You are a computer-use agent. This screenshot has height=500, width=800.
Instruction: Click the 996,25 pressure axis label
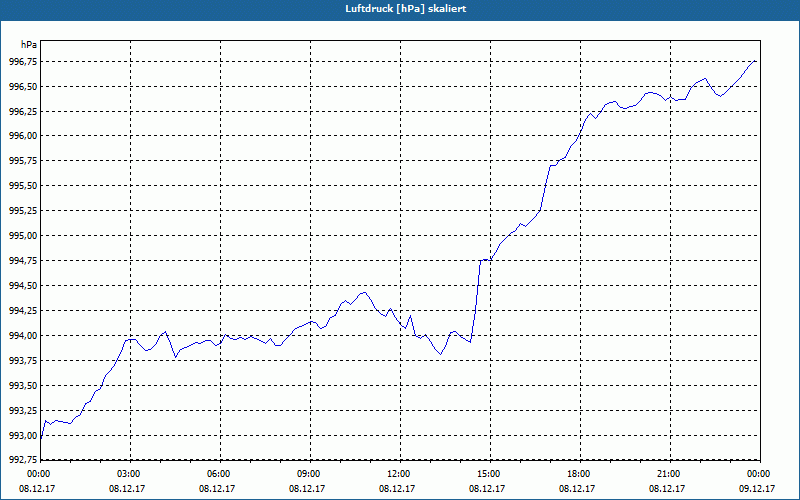[23, 112]
